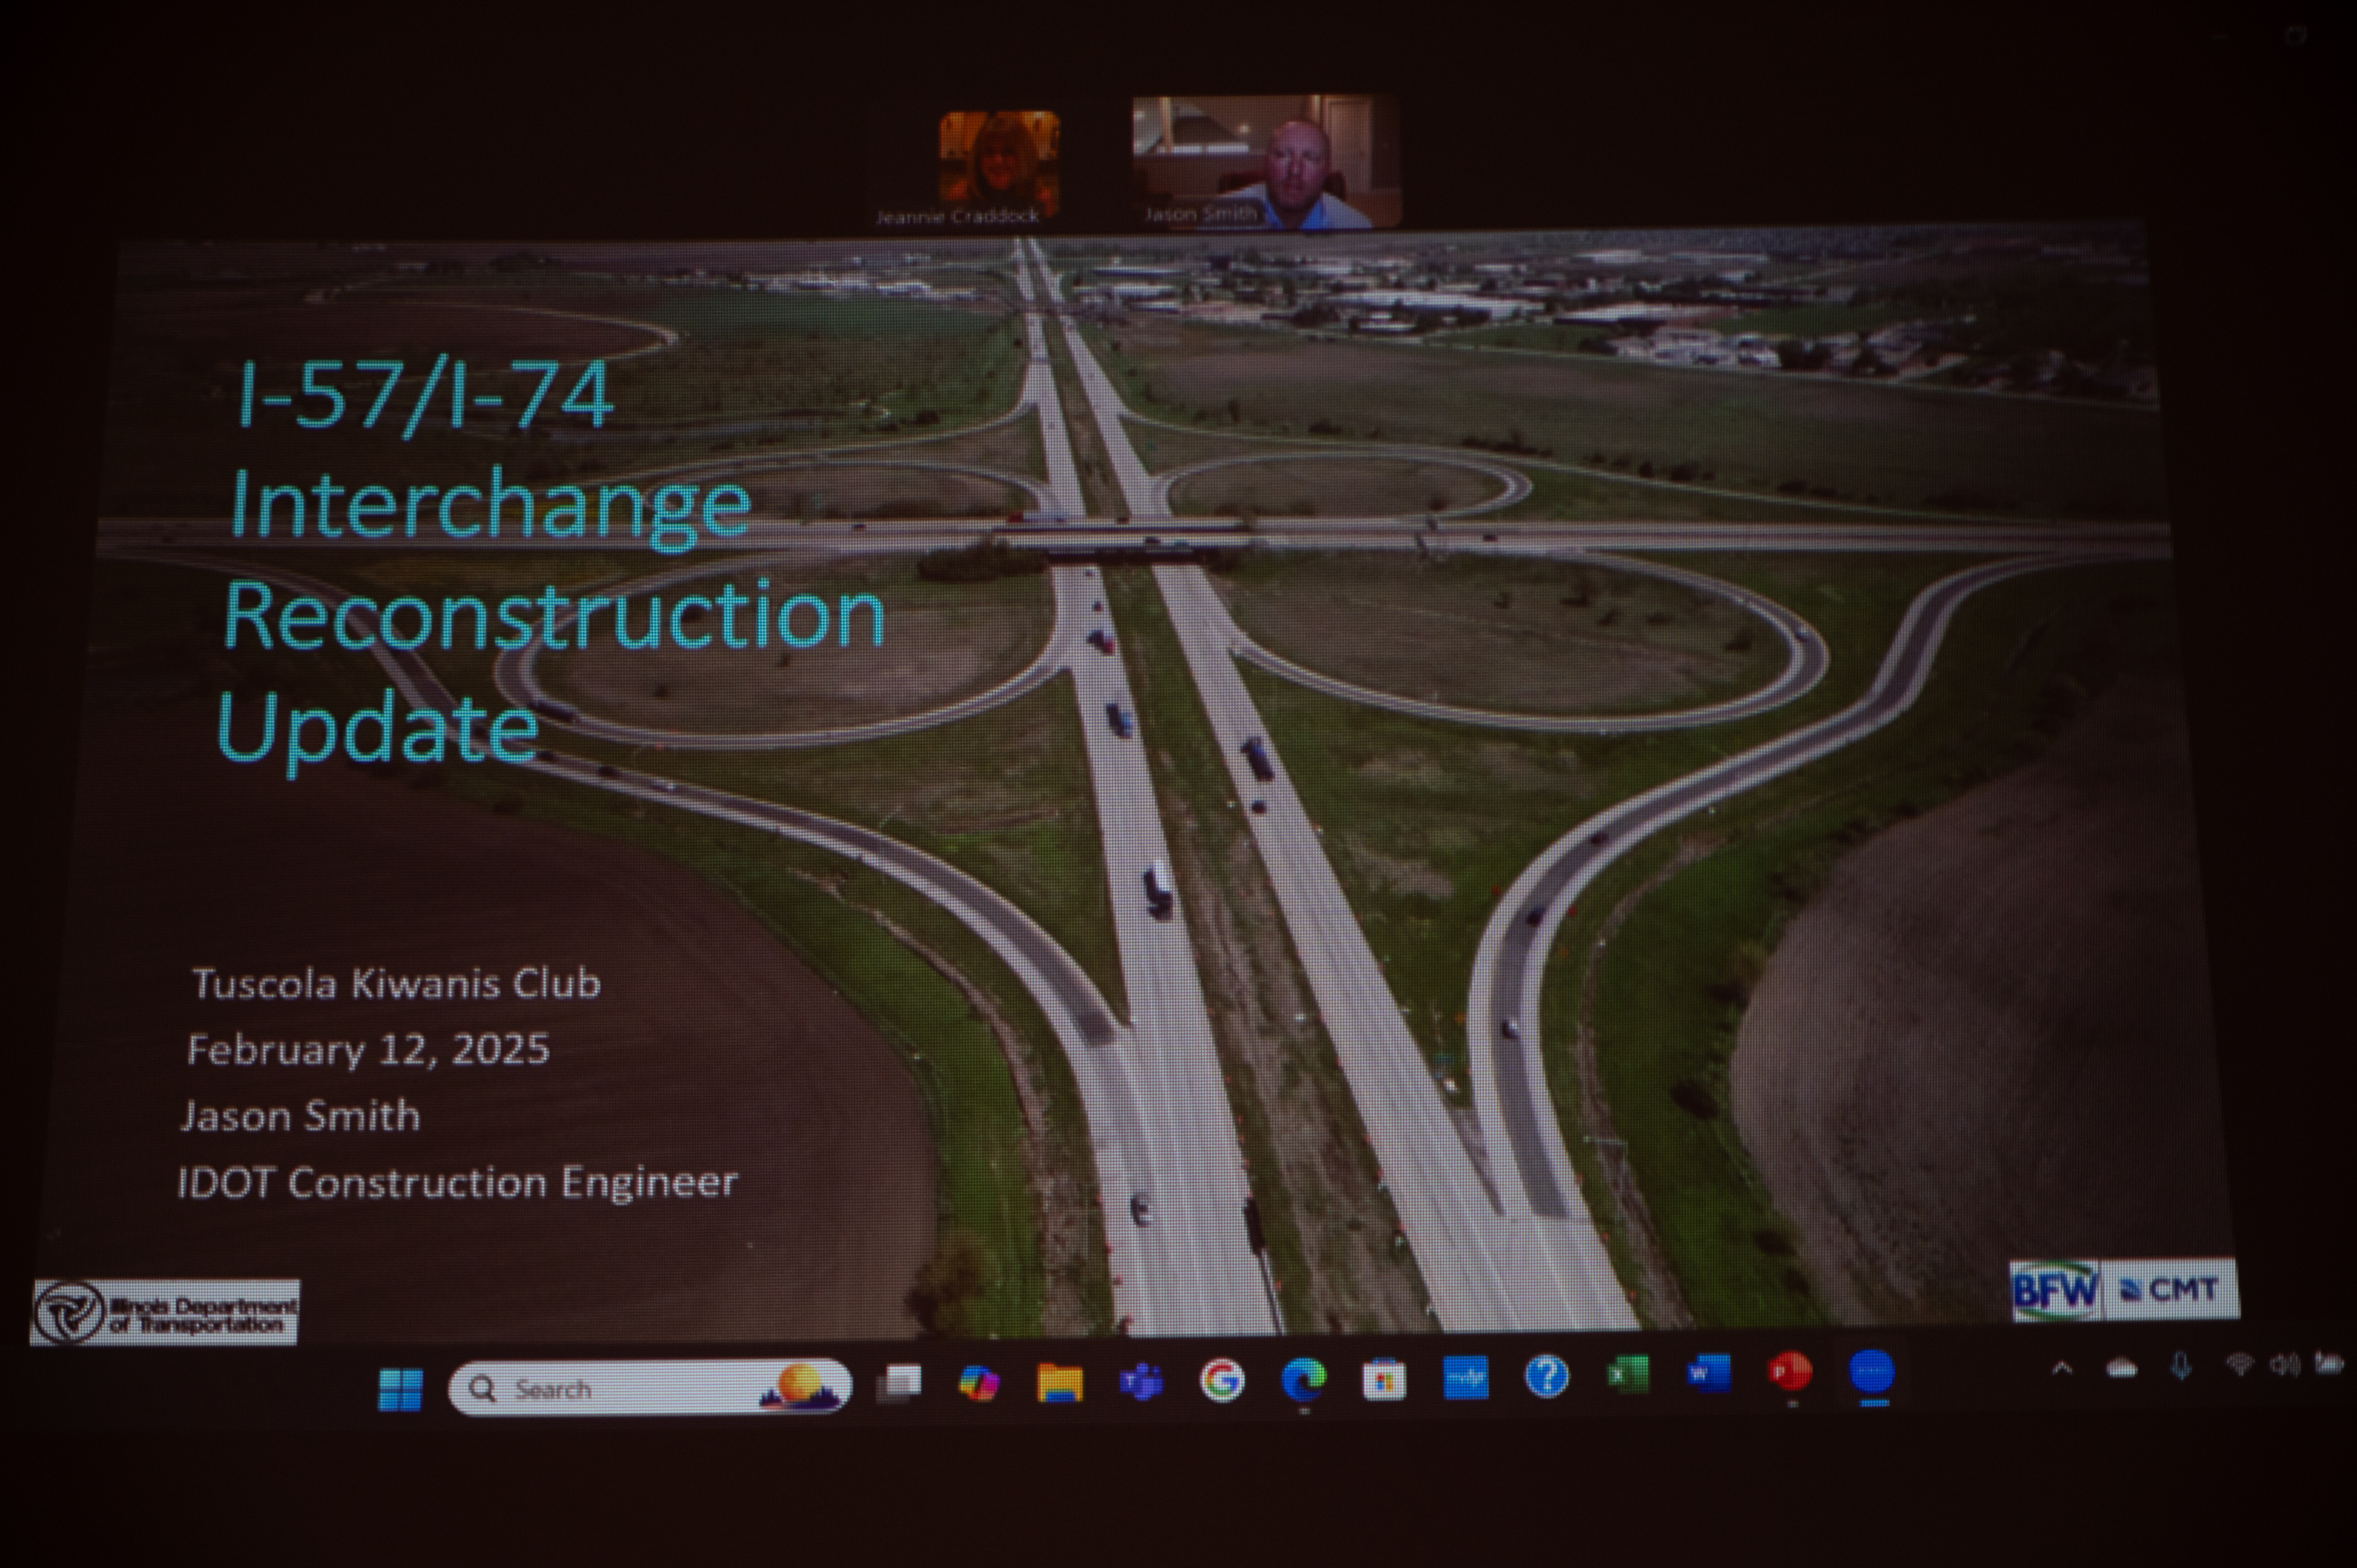
Task: Open Microsoft Edge from the taskbar
Action: 1303,1381
